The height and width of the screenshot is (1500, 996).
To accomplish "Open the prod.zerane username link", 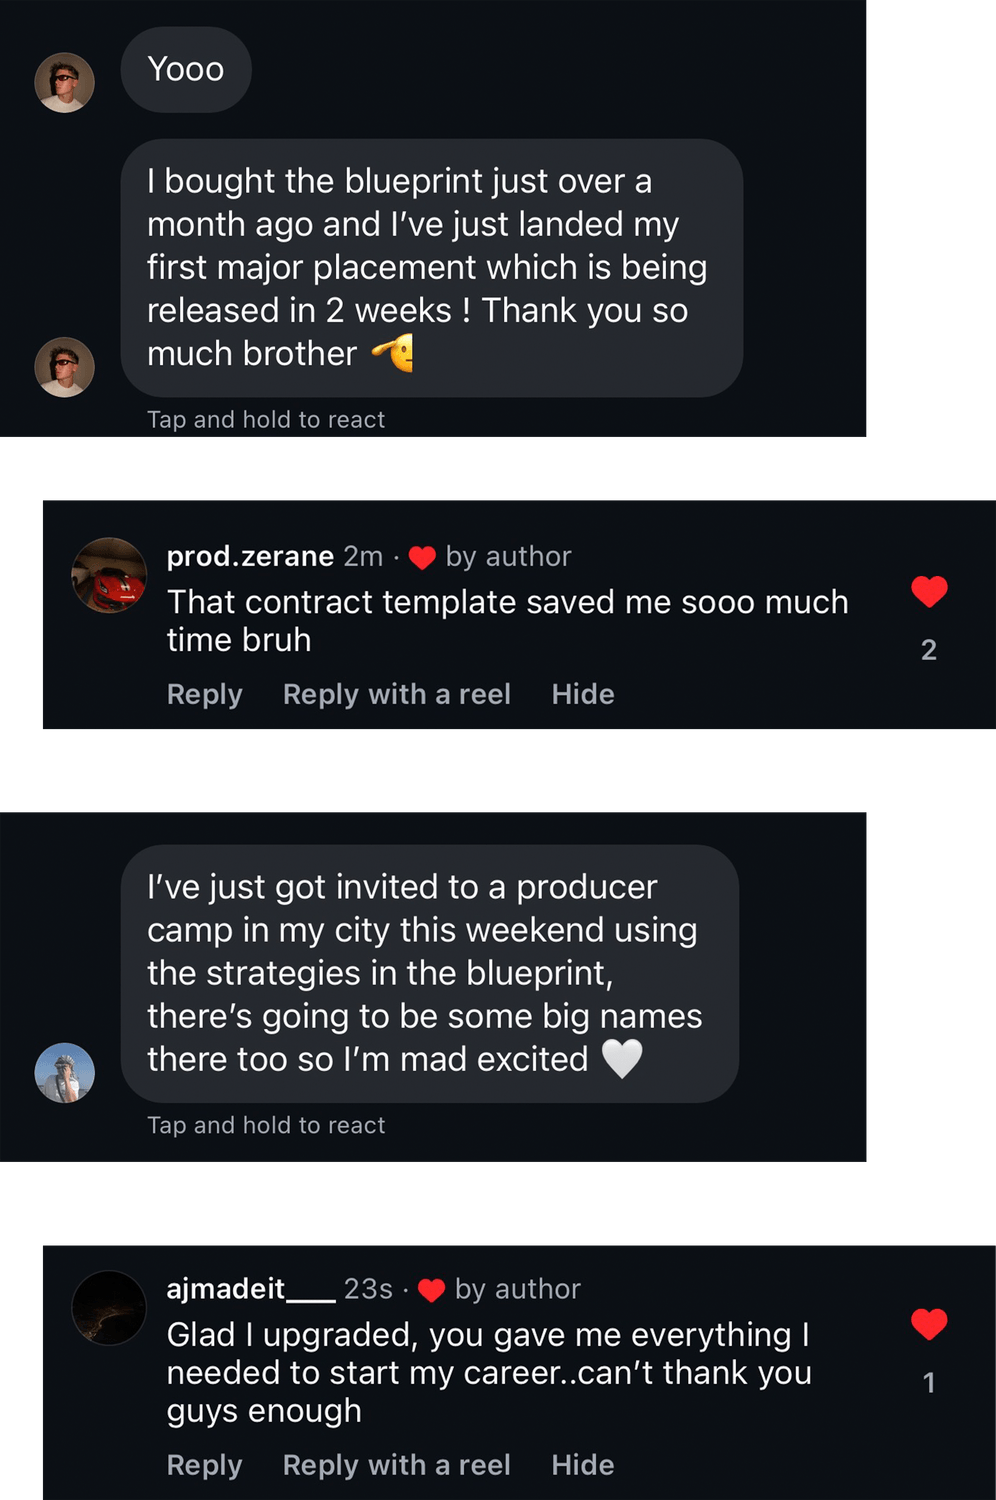I will [x=250, y=556].
